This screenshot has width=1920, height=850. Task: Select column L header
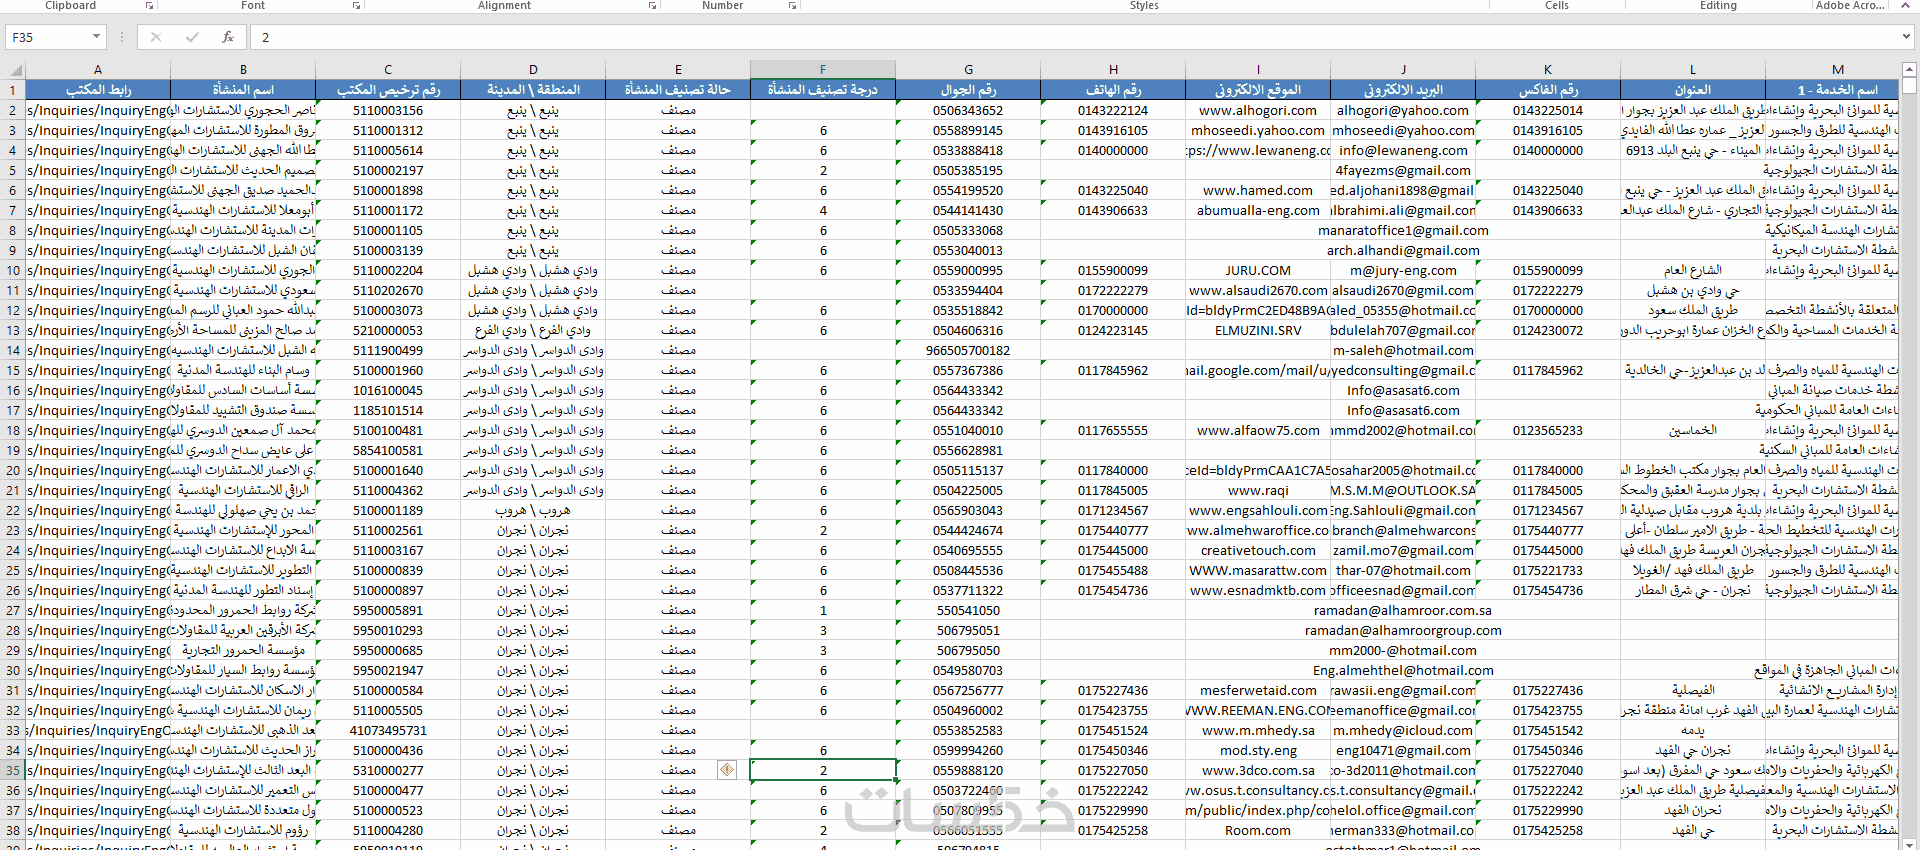(1693, 70)
